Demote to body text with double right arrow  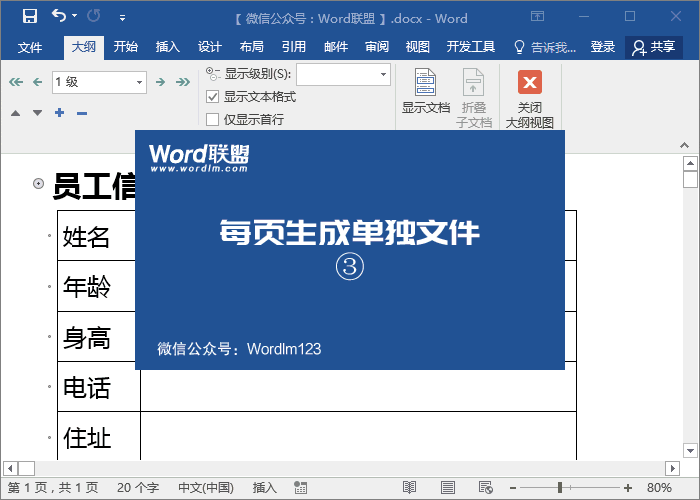183,82
